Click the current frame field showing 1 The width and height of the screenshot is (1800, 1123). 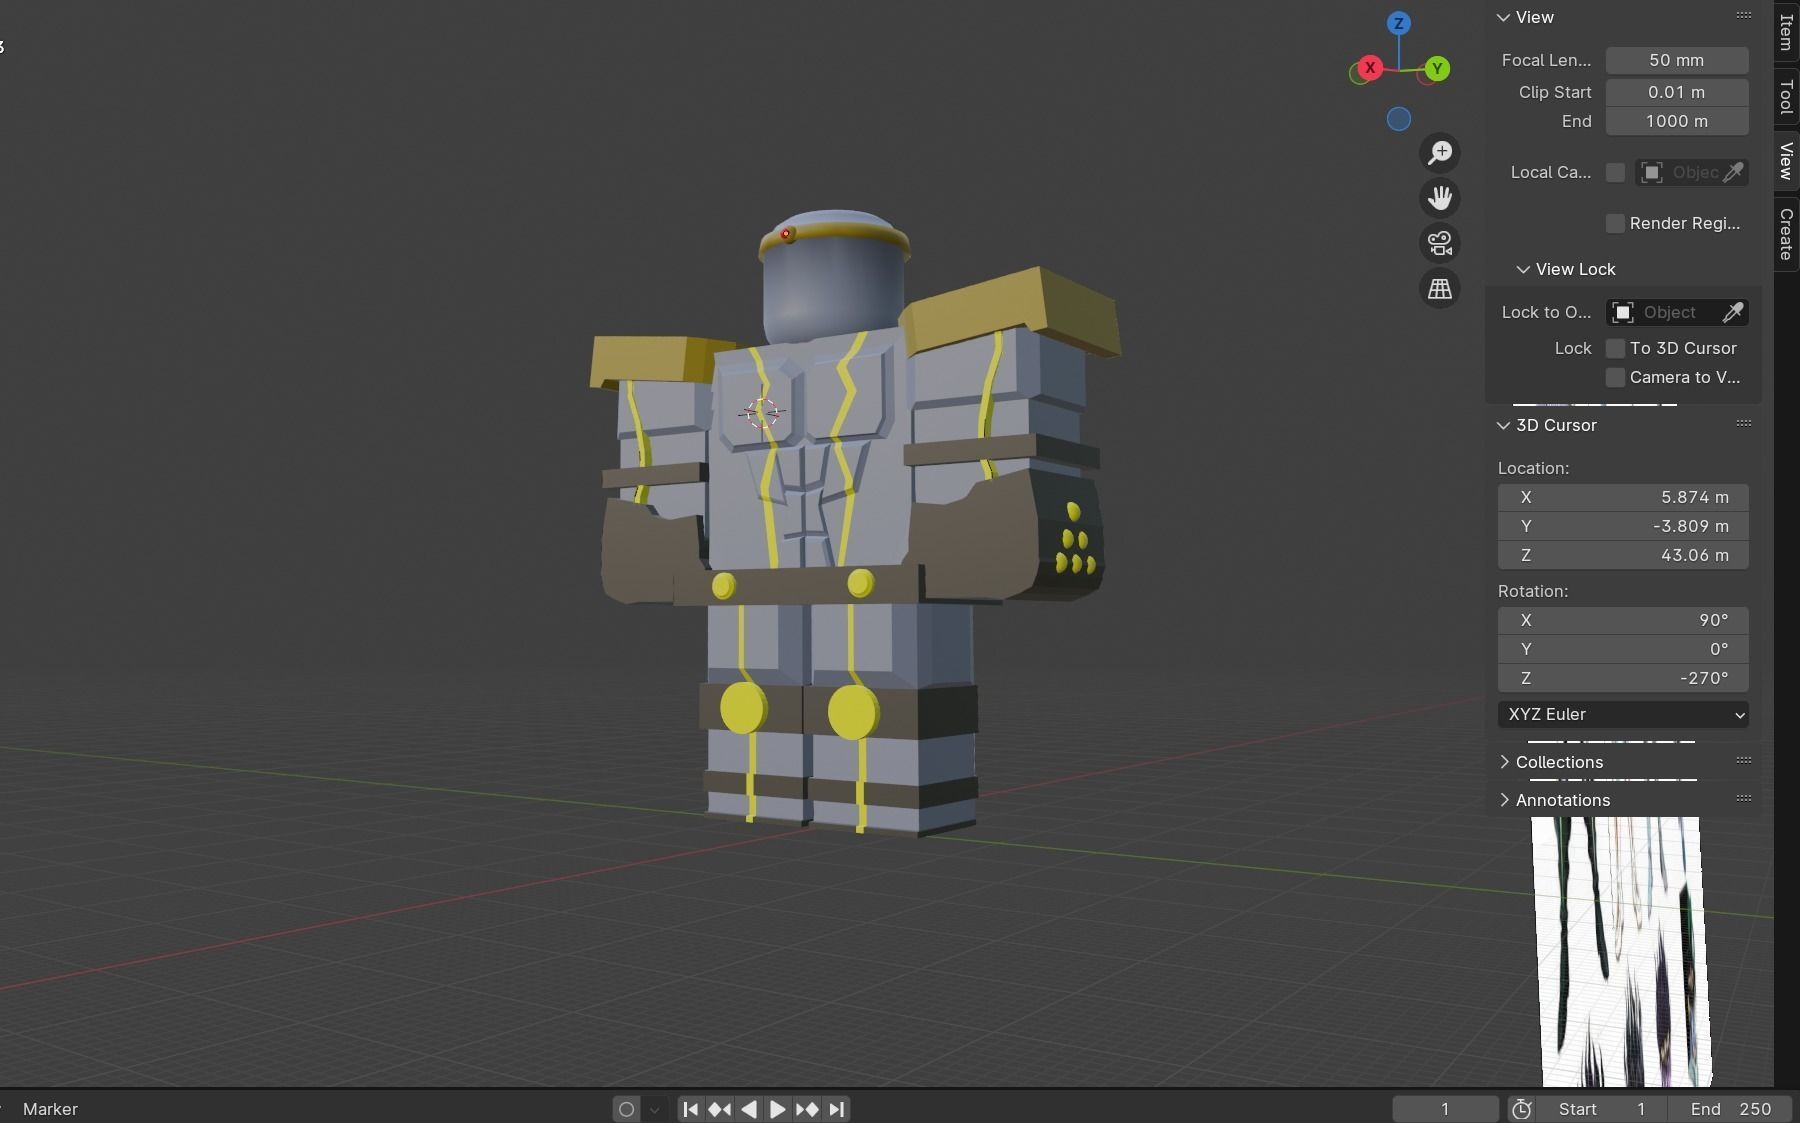click(x=1445, y=1109)
